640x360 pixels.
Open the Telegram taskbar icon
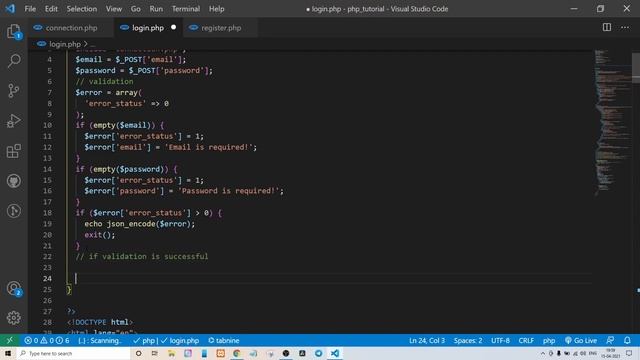[318, 353]
